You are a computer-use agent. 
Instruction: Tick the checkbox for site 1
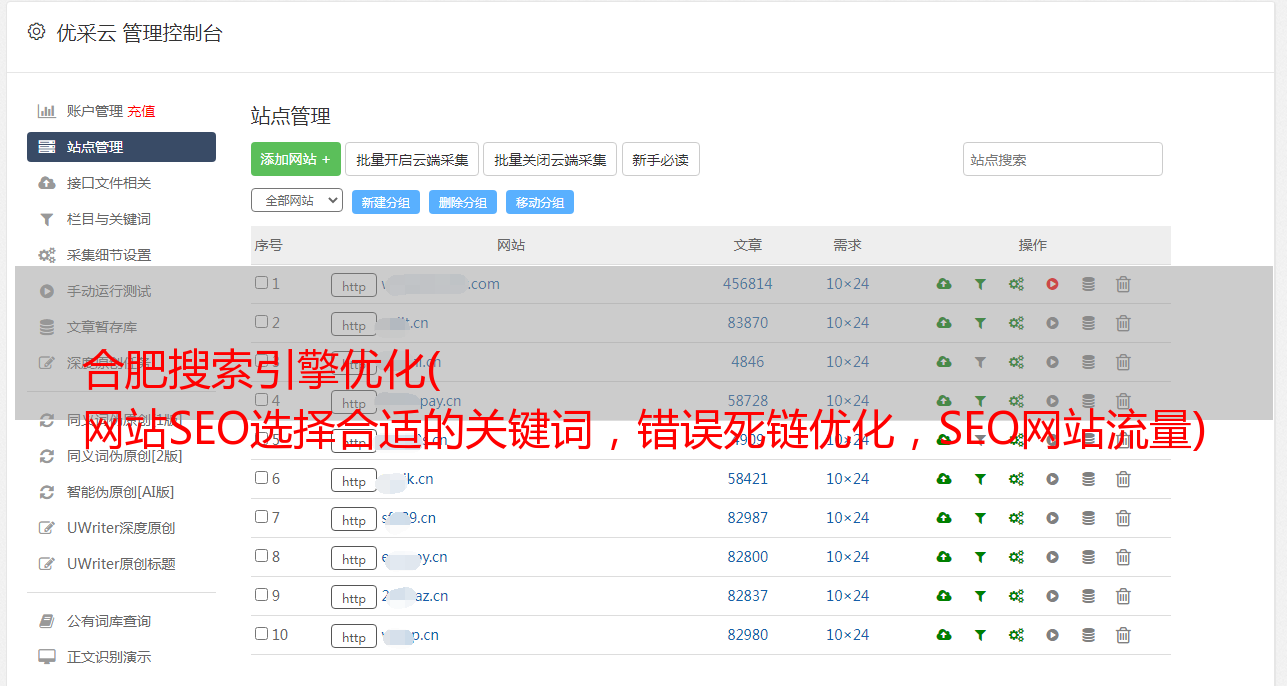pos(261,283)
